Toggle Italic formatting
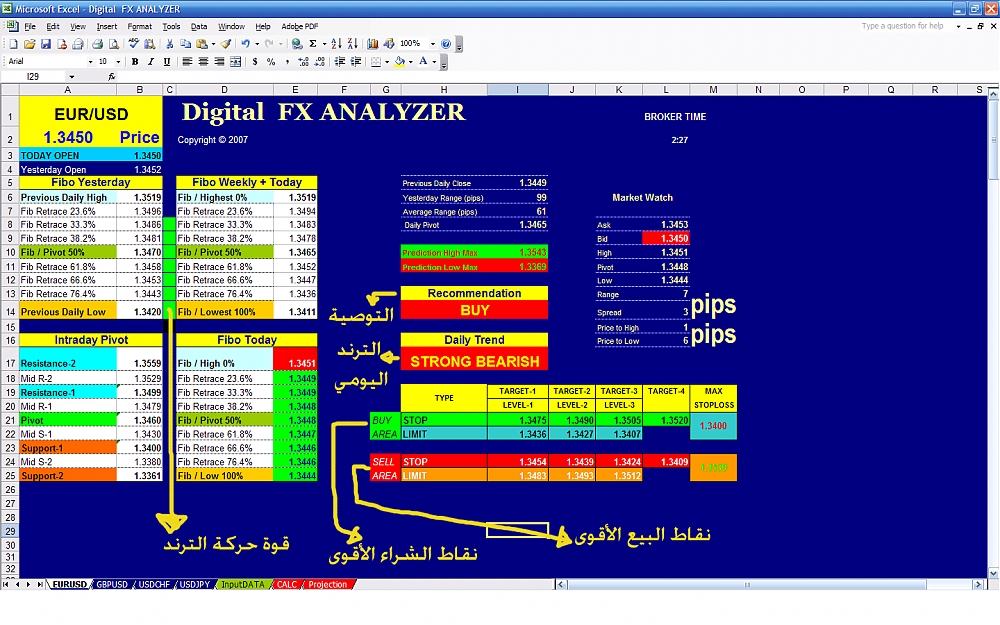This screenshot has height=625, width=1000. [151, 62]
